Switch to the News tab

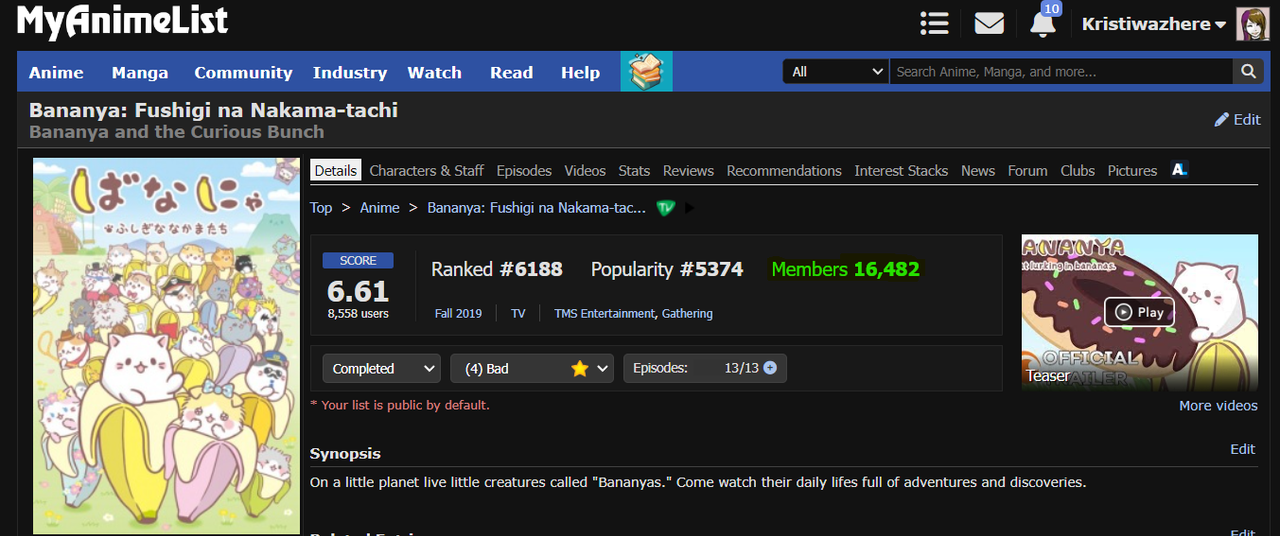(978, 171)
